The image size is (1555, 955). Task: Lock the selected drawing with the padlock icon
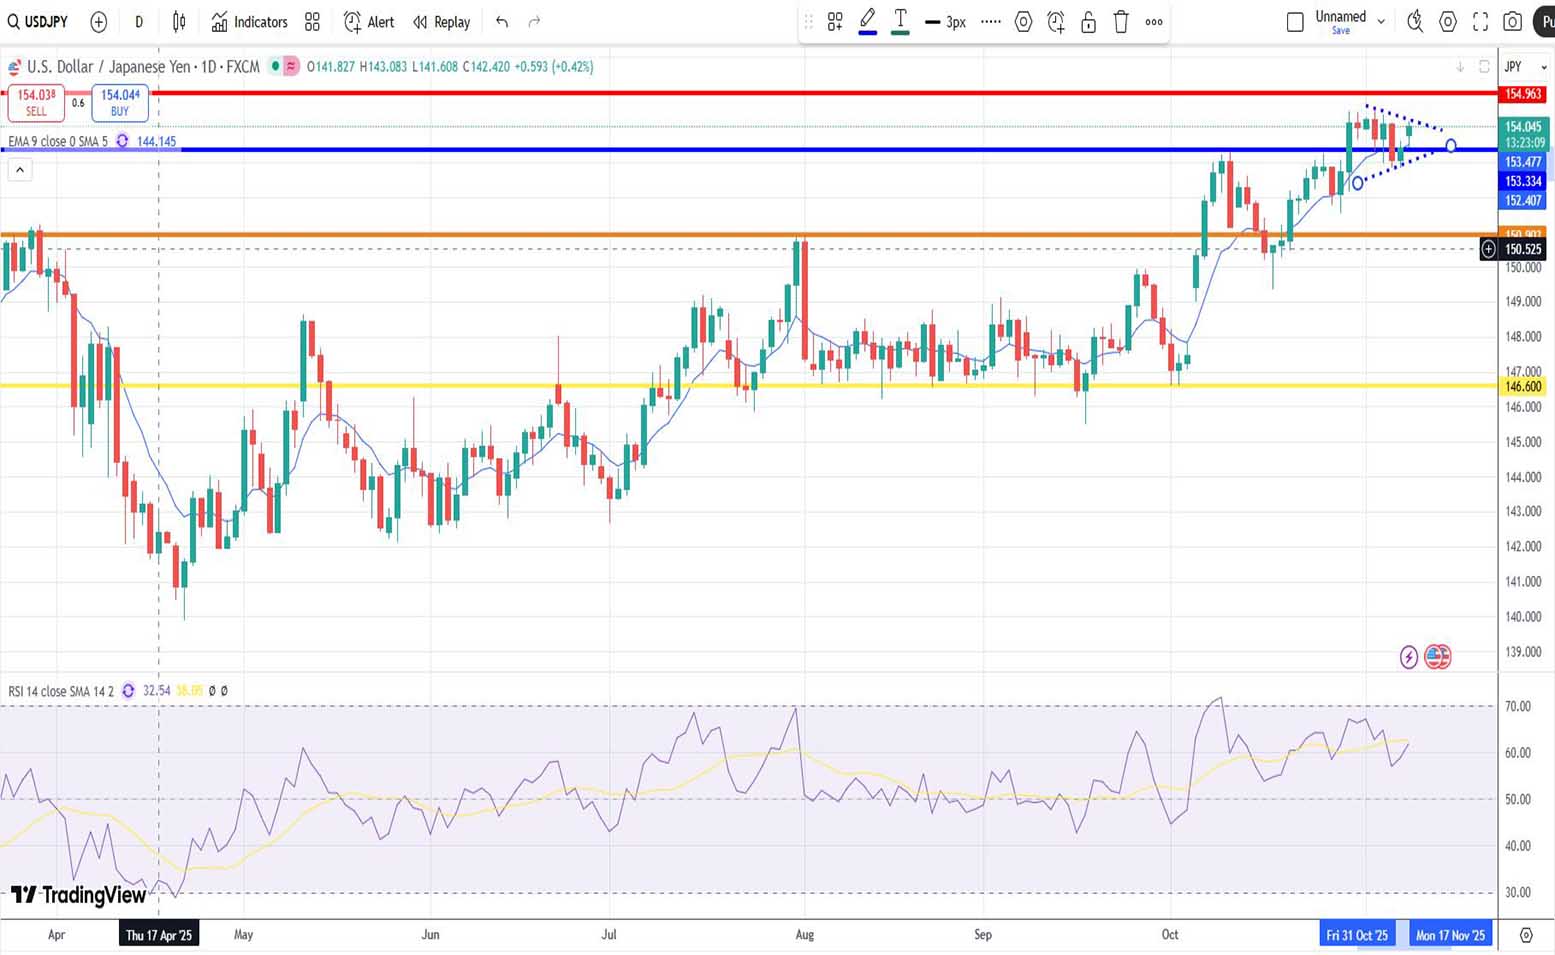(x=1088, y=22)
